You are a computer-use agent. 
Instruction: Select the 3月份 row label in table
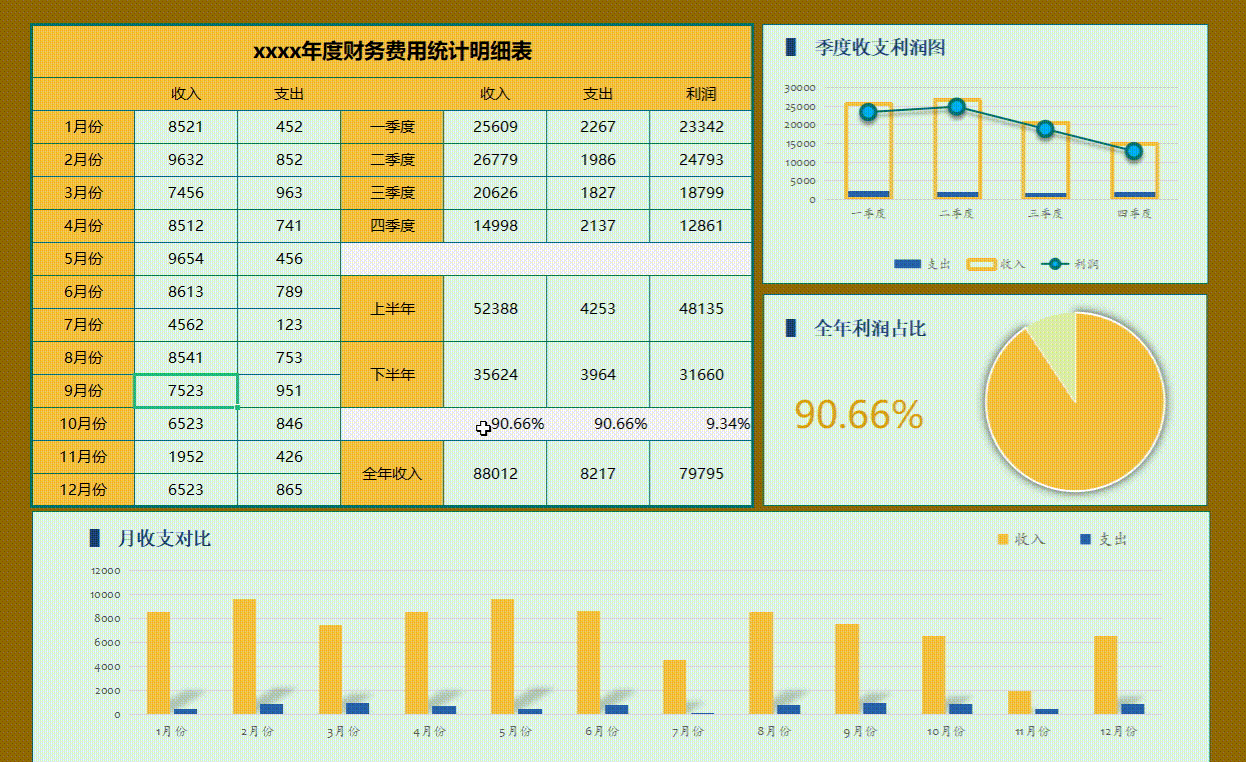pos(83,193)
